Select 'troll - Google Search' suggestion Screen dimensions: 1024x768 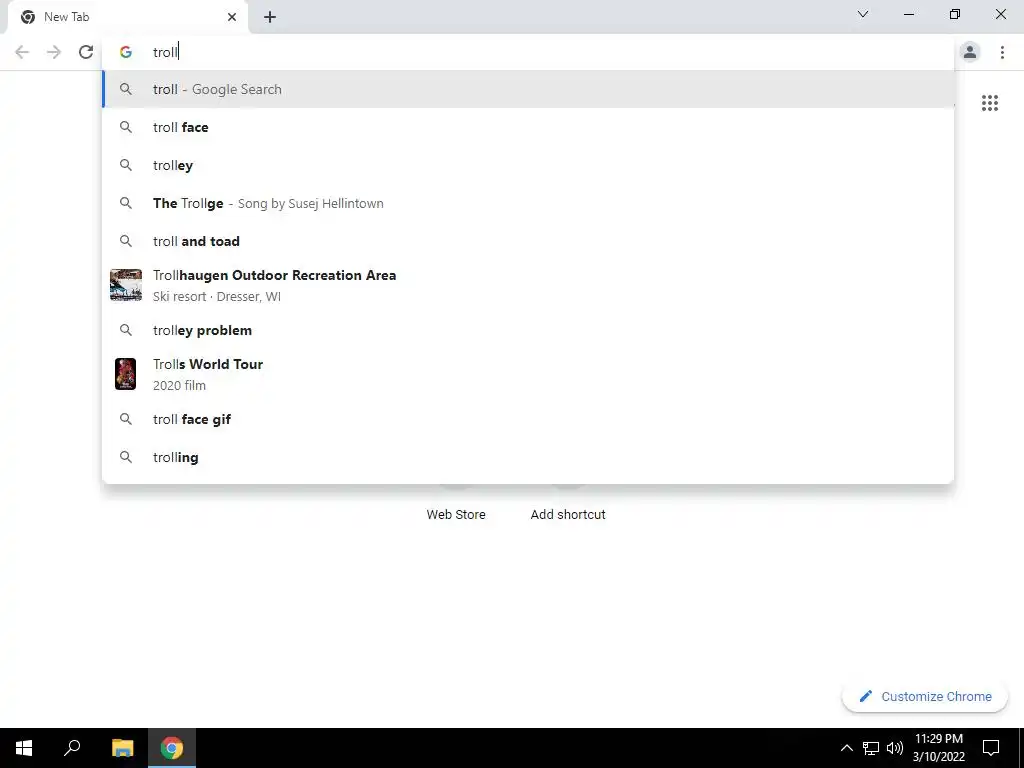coord(528,89)
